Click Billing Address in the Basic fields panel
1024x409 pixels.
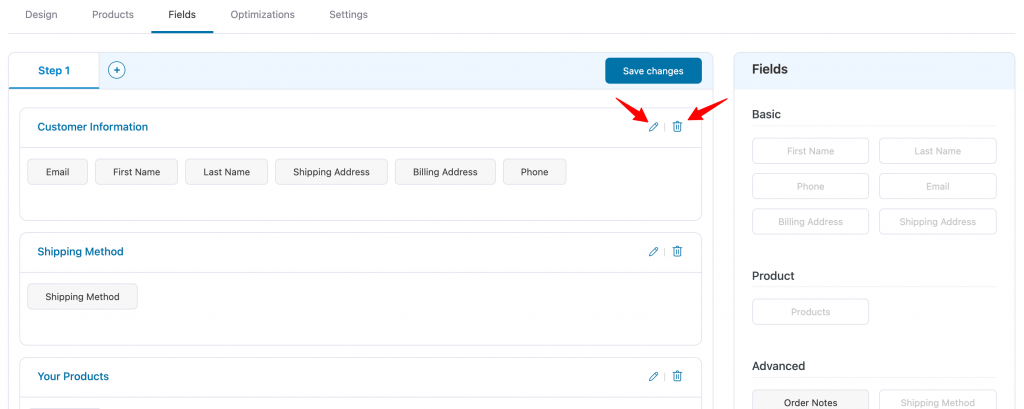(x=810, y=221)
